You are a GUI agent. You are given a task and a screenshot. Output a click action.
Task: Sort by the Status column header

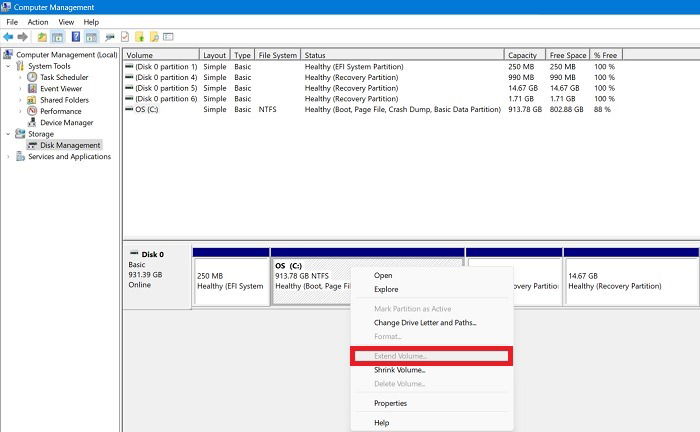click(403, 55)
